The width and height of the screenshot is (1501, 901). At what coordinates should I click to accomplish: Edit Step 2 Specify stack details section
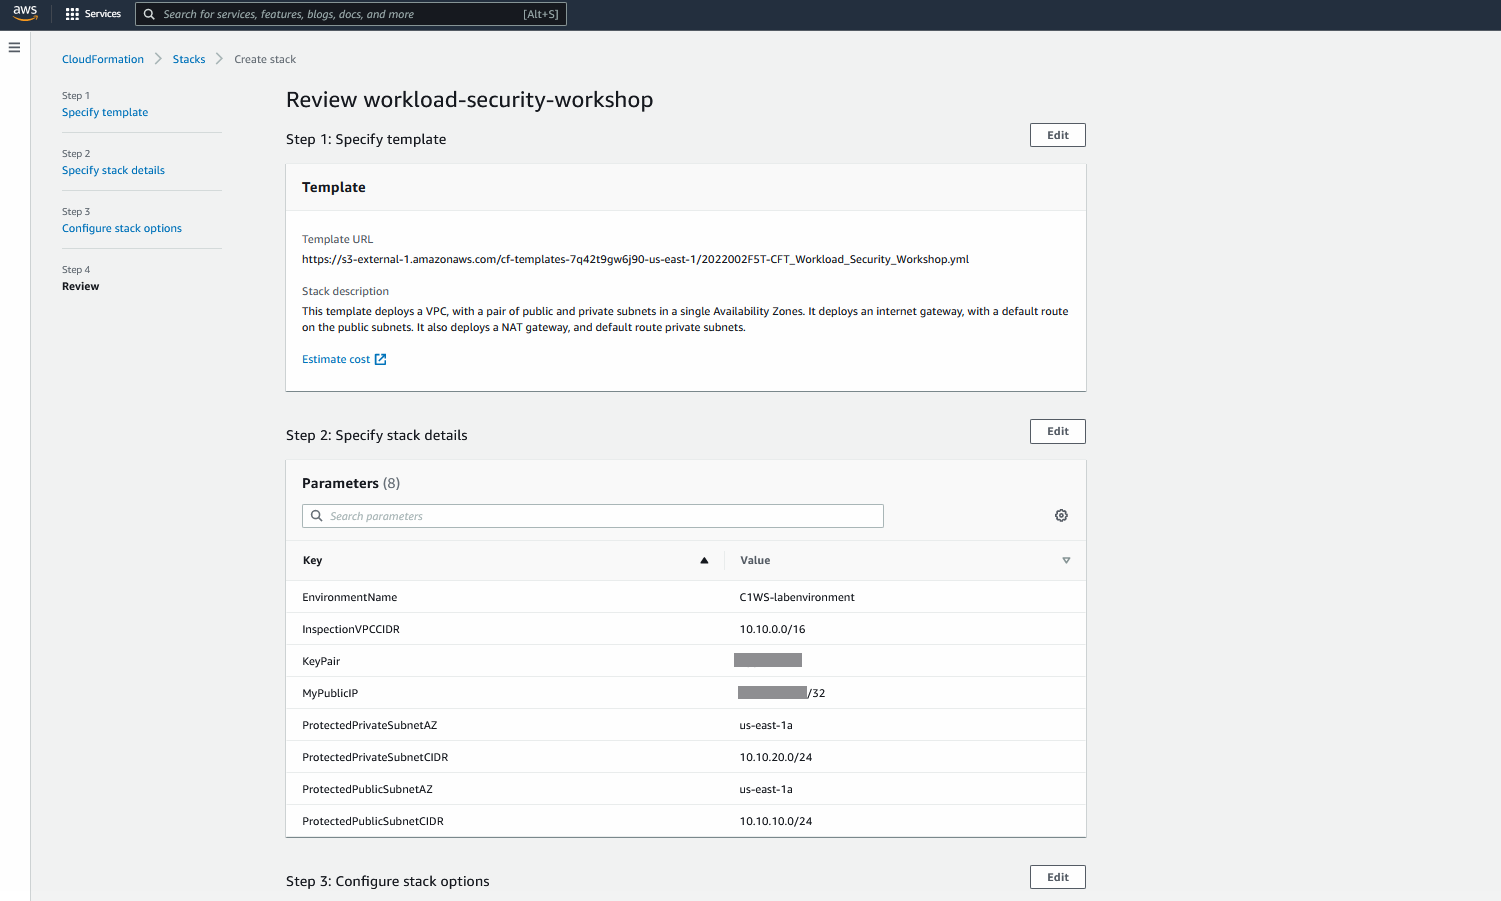click(x=1058, y=431)
